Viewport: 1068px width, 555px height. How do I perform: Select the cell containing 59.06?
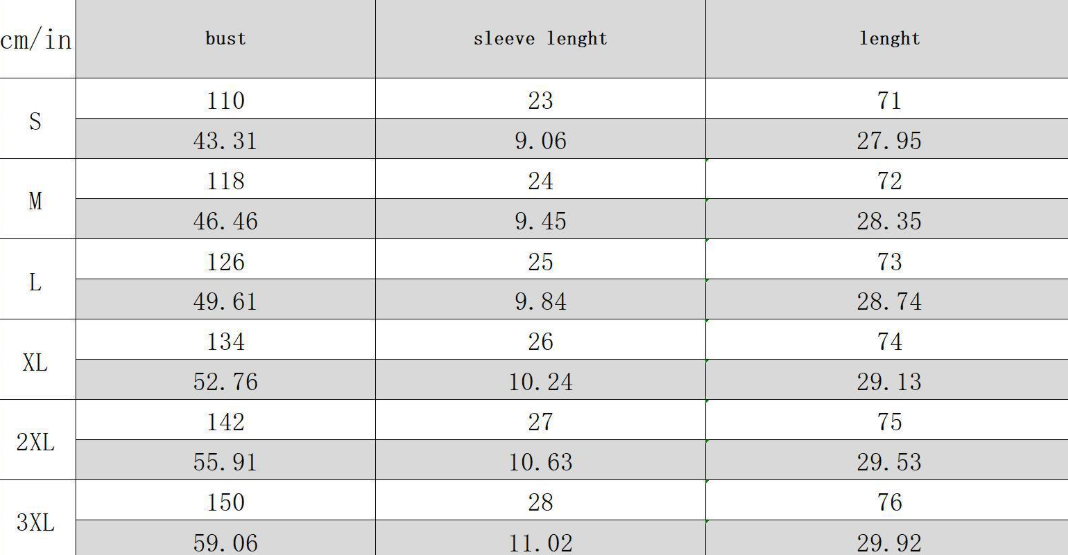[x=225, y=538]
